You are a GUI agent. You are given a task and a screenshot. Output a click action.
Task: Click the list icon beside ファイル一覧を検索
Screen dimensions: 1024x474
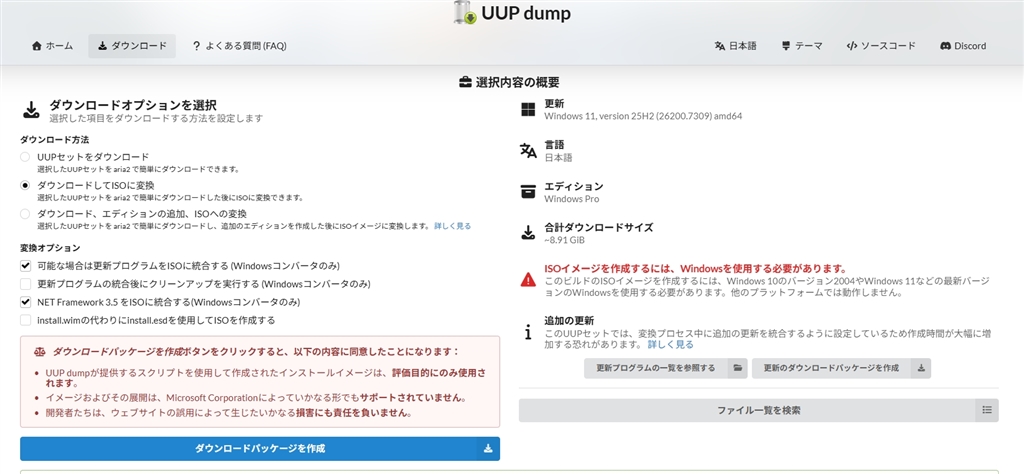click(x=987, y=411)
